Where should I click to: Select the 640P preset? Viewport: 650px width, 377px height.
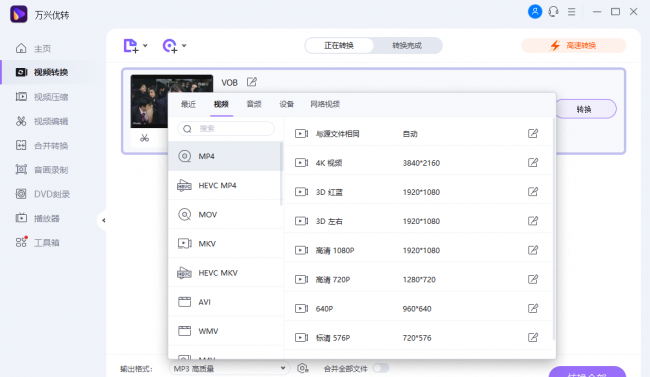point(419,309)
